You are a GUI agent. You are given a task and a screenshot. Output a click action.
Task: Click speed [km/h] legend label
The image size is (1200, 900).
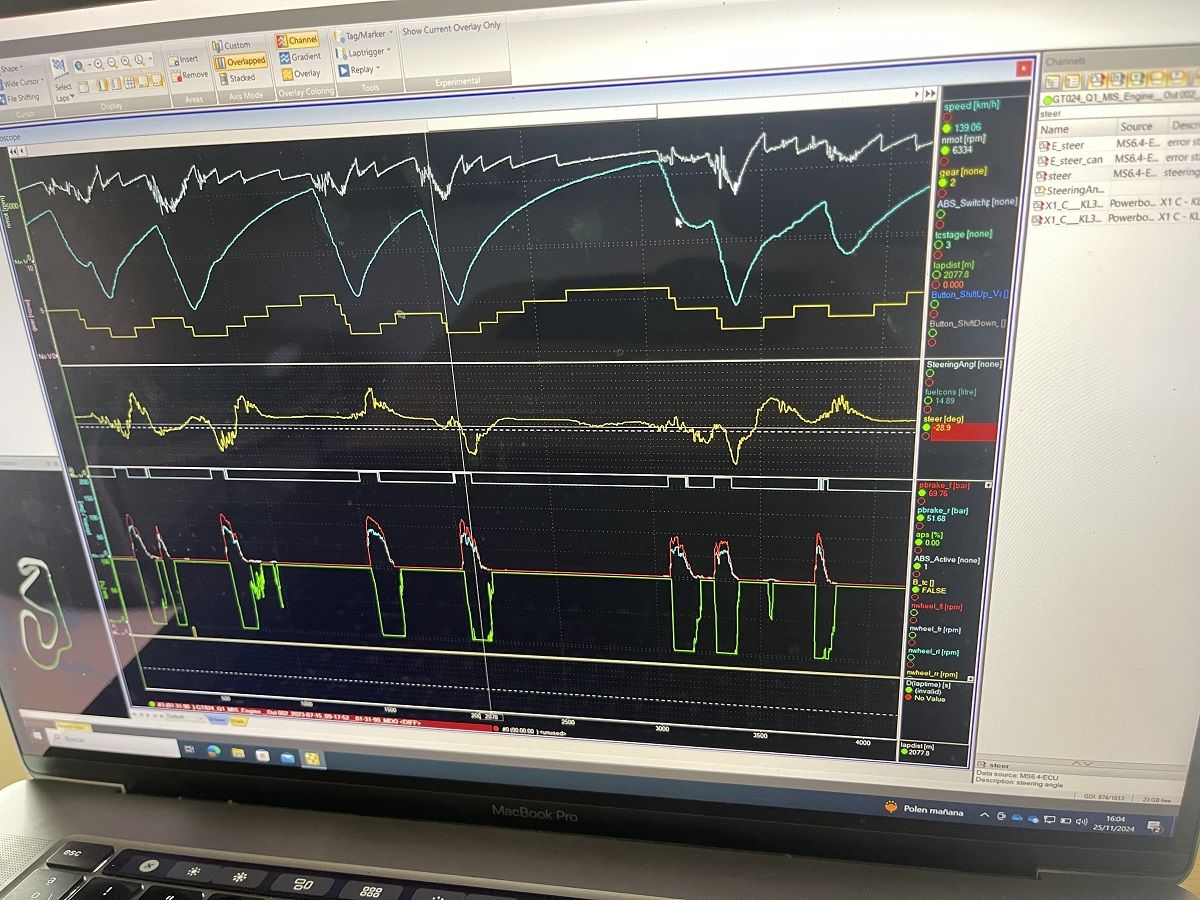(x=972, y=105)
